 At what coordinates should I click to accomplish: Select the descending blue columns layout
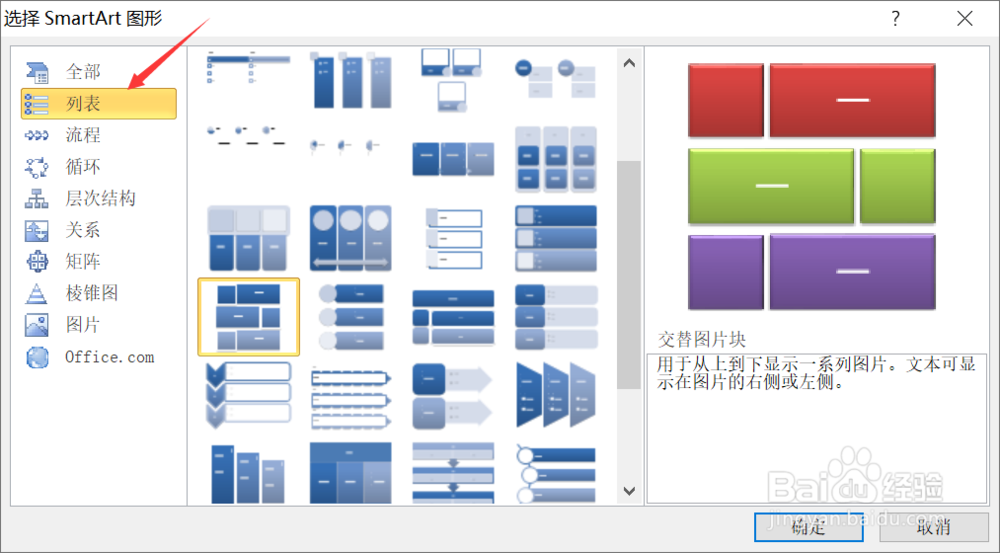249,474
